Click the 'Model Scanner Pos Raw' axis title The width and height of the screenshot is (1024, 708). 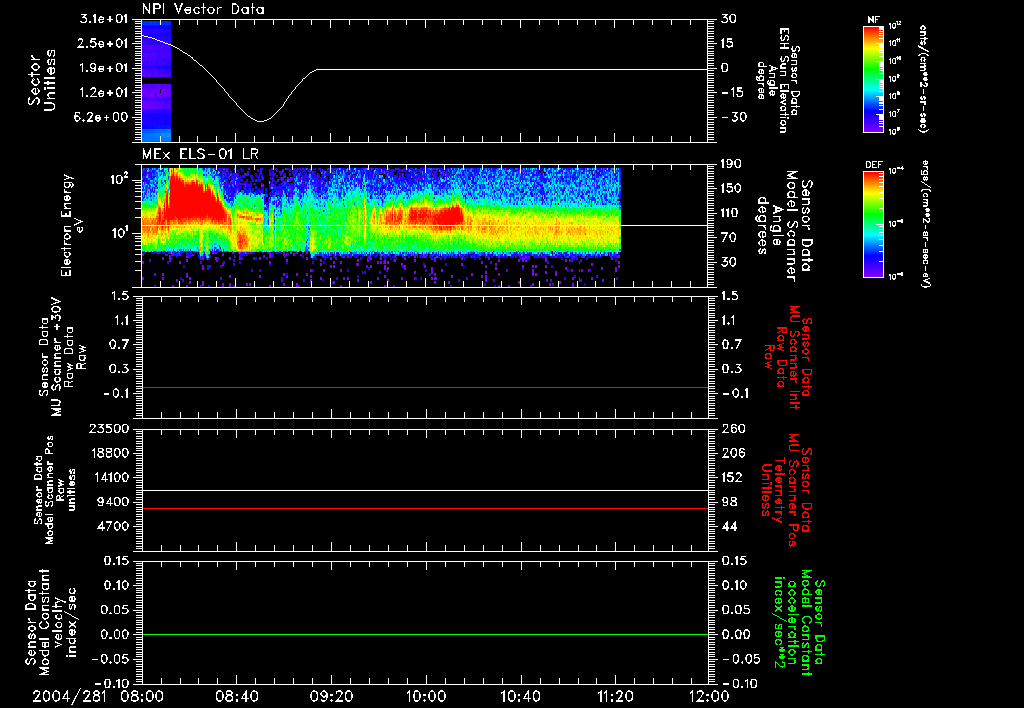tap(56, 490)
